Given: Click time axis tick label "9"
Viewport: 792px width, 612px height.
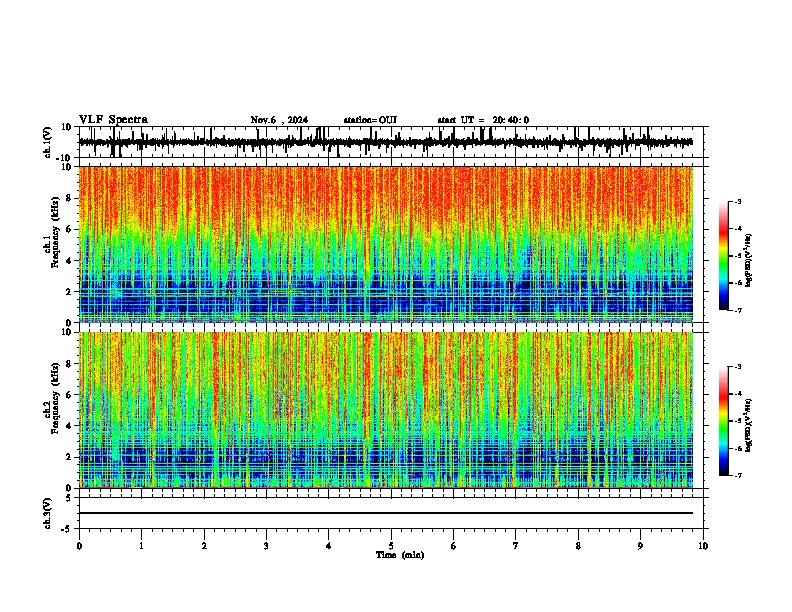Looking at the screenshot, I should [x=640, y=546].
